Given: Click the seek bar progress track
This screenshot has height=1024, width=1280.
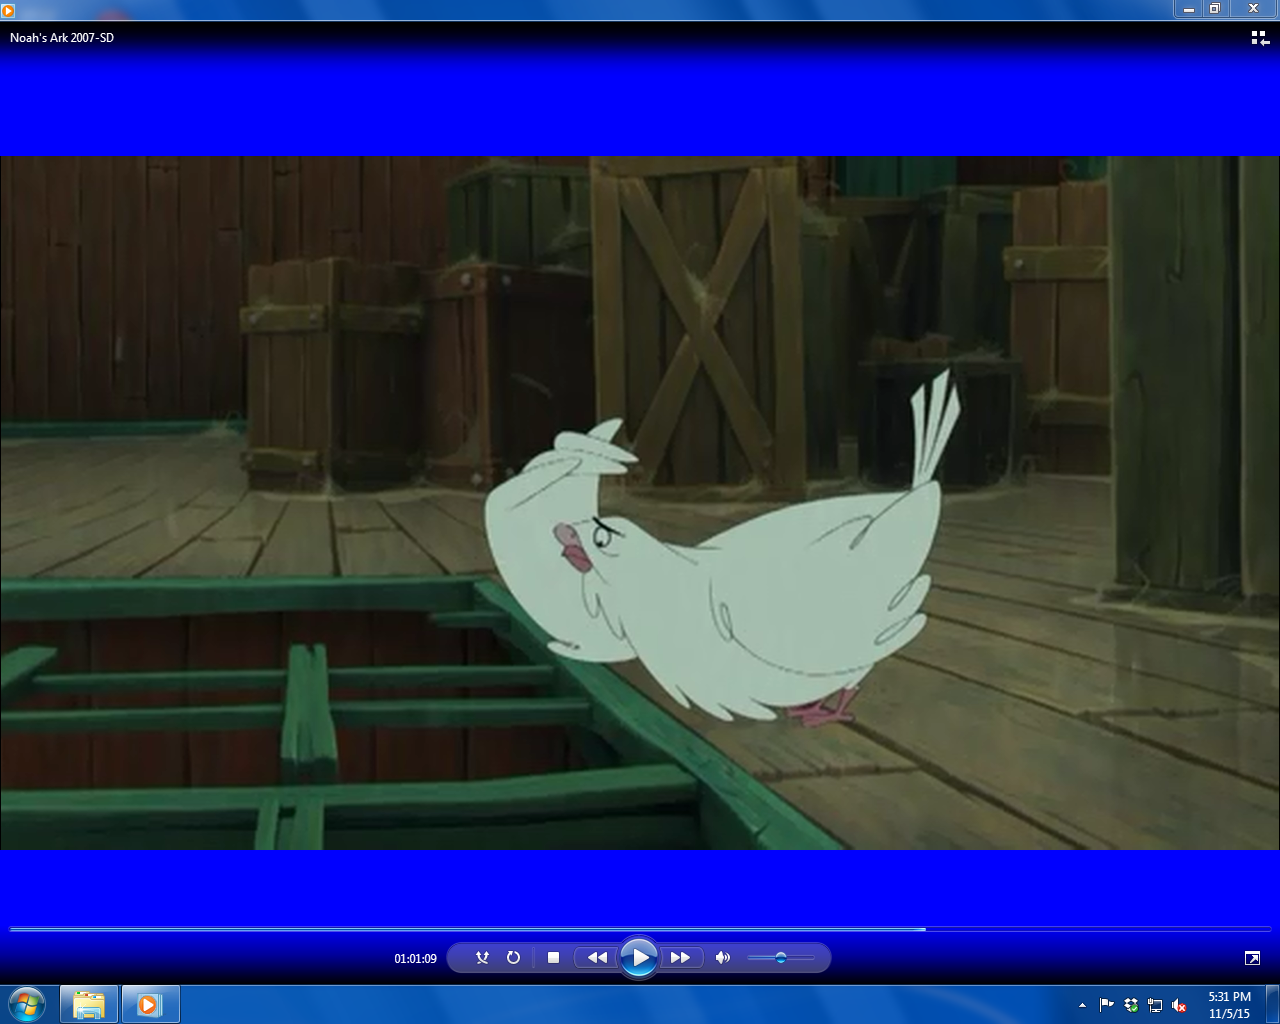Looking at the screenshot, I should [x=640, y=929].
